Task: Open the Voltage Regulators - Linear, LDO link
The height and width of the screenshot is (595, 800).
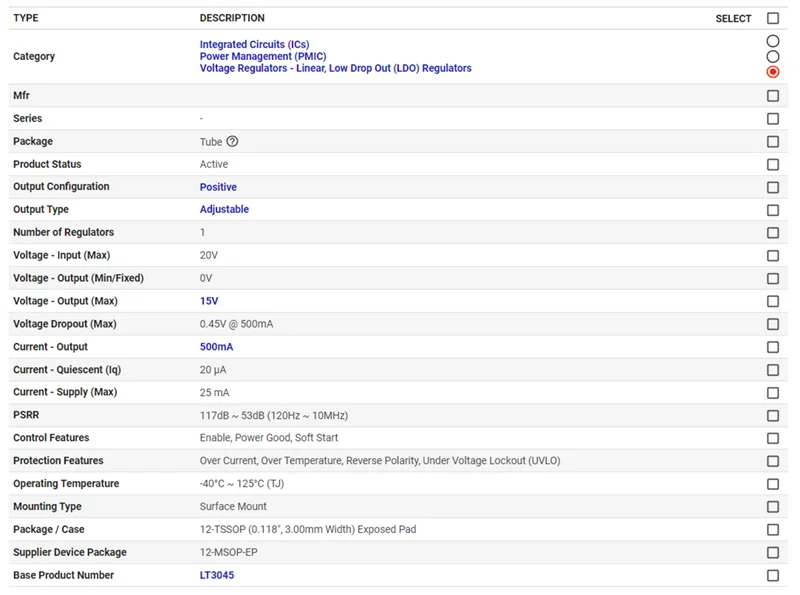Action: tap(336, 68)
